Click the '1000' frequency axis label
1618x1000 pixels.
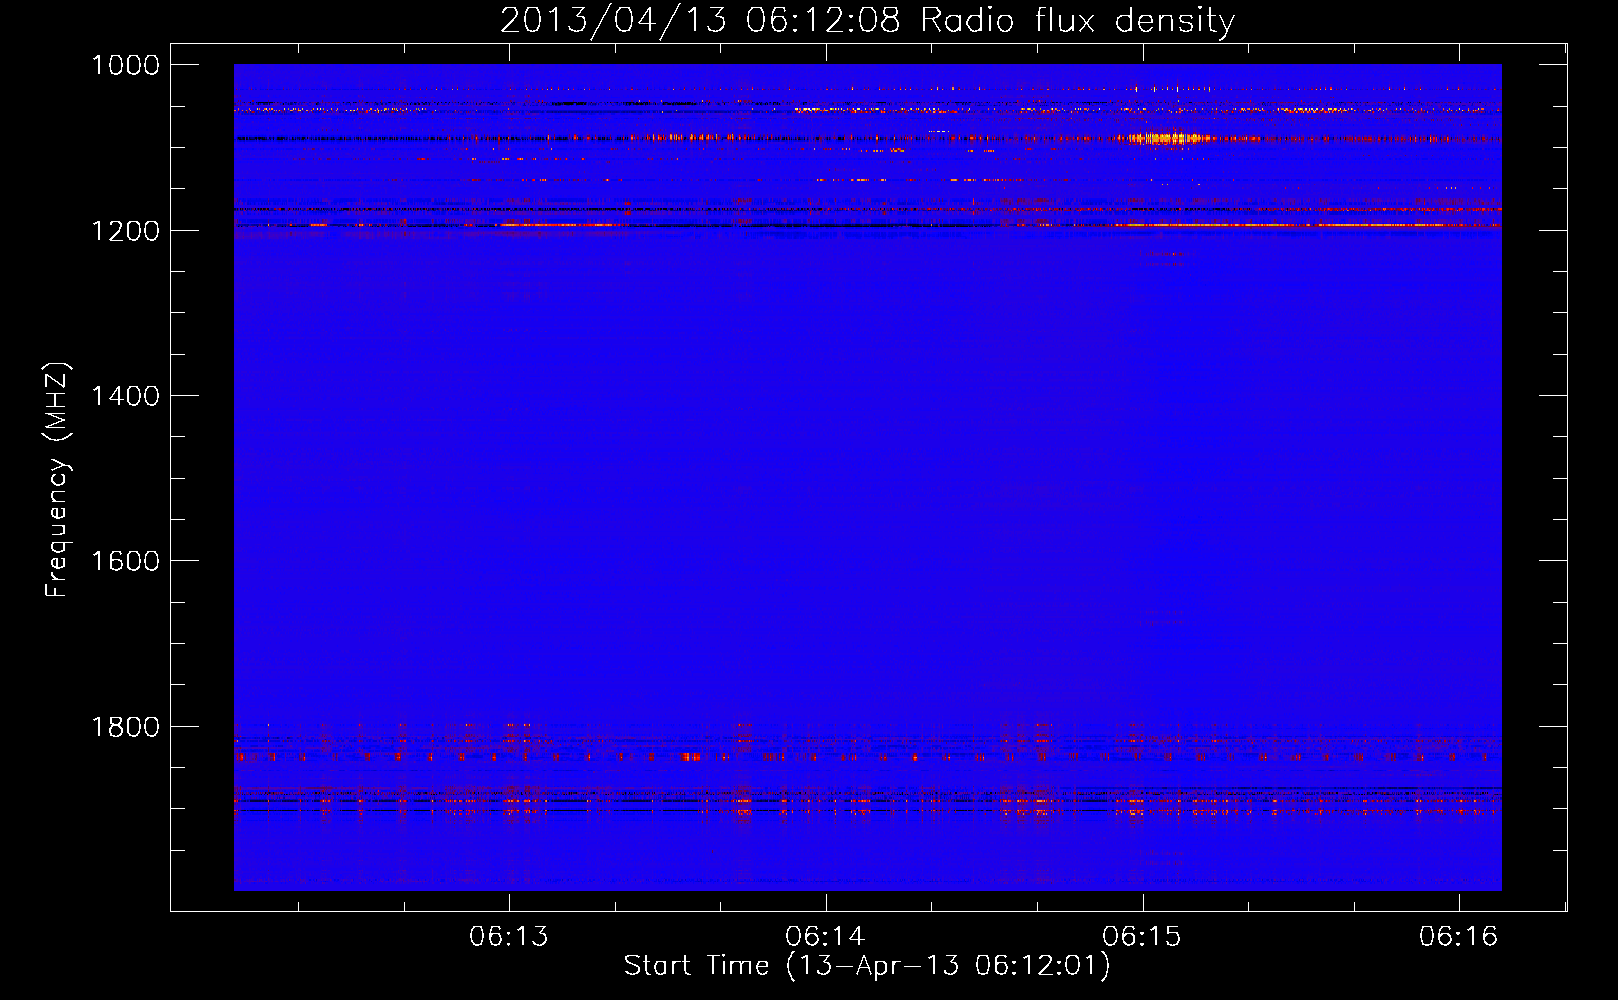click(x=125, y=65)
